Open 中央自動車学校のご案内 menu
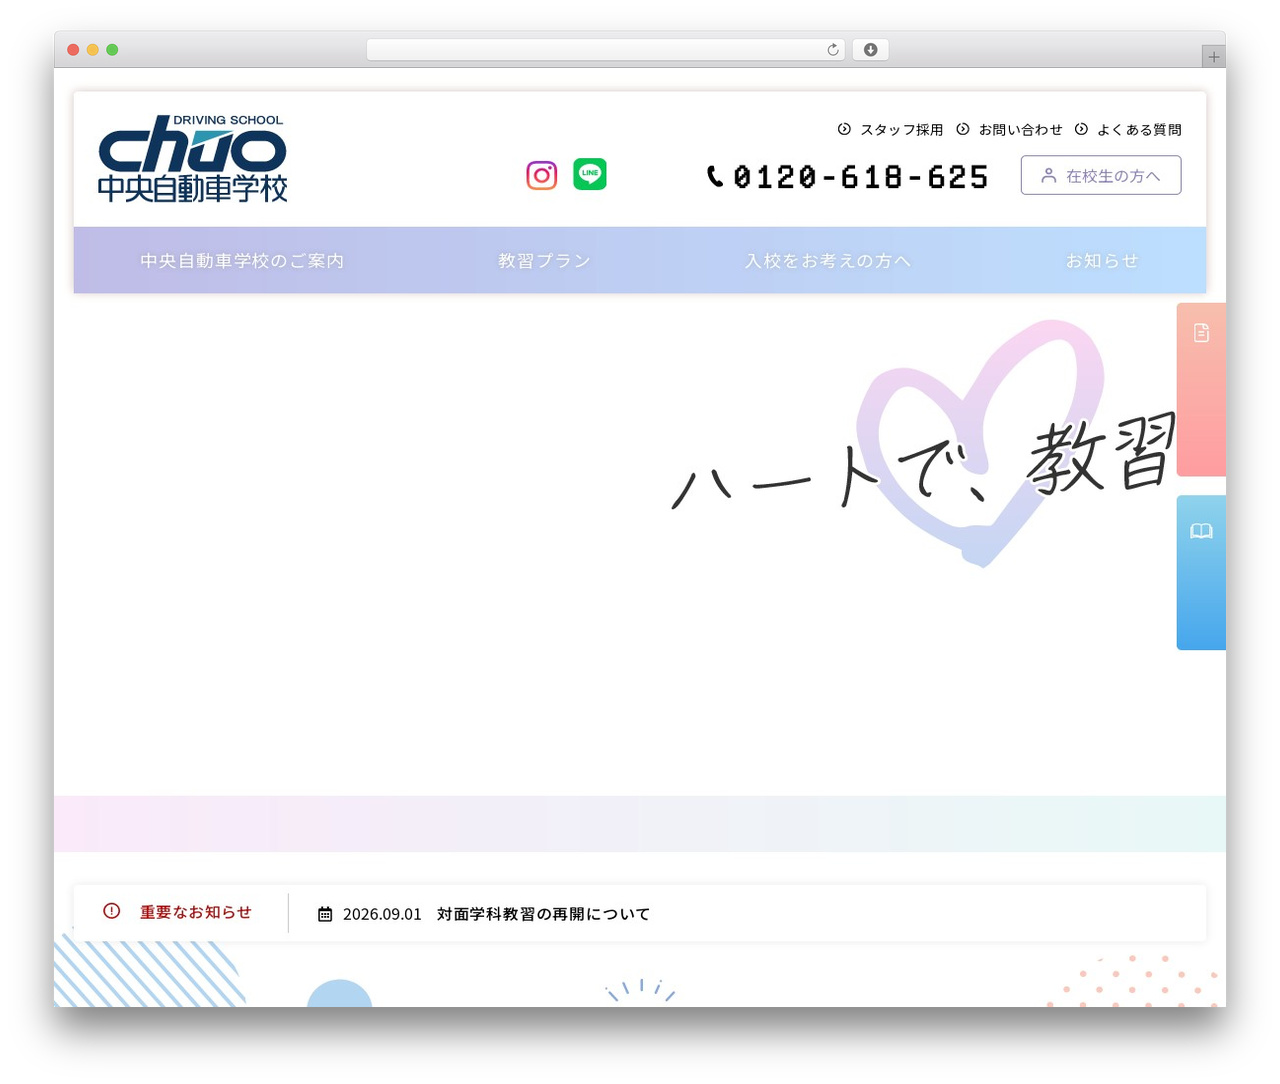The height and width of the screenshot is (1084, 1280). point(242,261)
